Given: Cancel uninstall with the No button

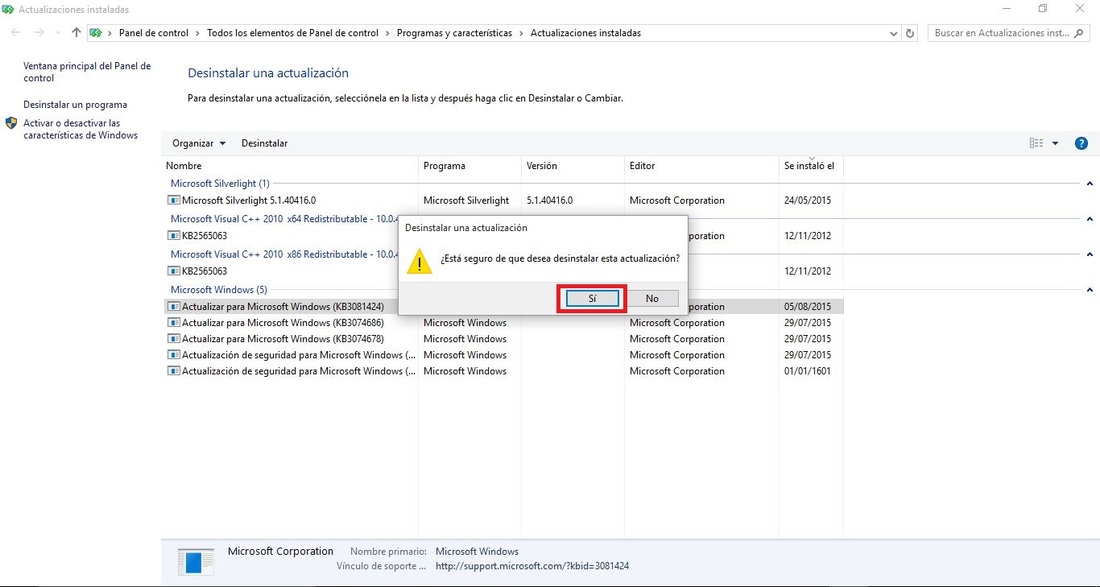Looking at the screenshot, I should point(652,299).
